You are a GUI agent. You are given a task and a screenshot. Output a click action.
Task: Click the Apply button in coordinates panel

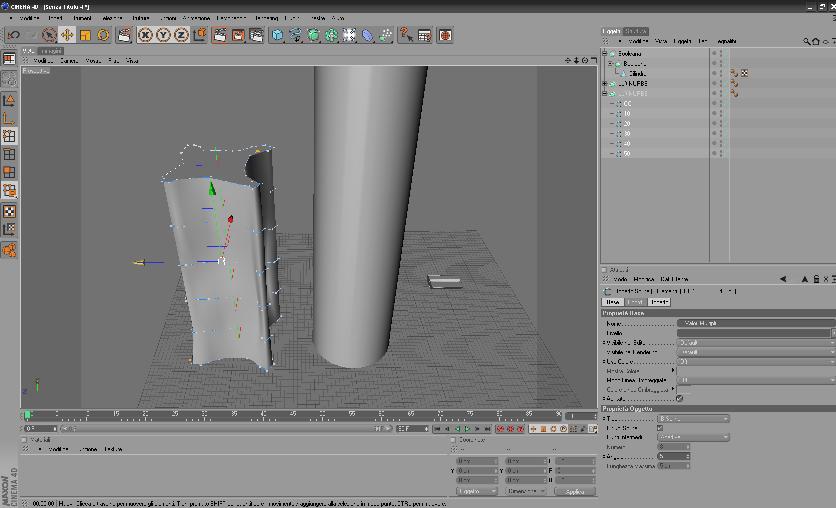(x=575, y=491)
